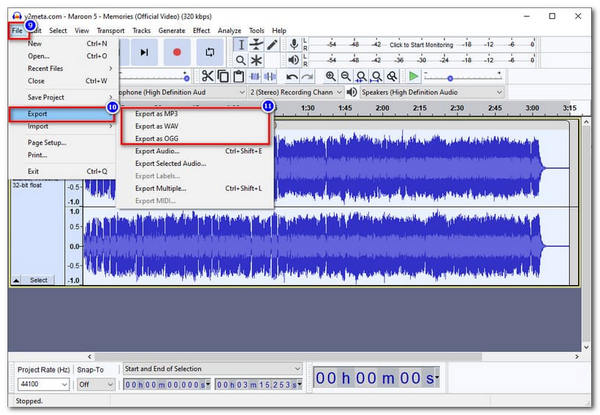
Task: Adjust the playback speed slider
Action: pos(450,78)
